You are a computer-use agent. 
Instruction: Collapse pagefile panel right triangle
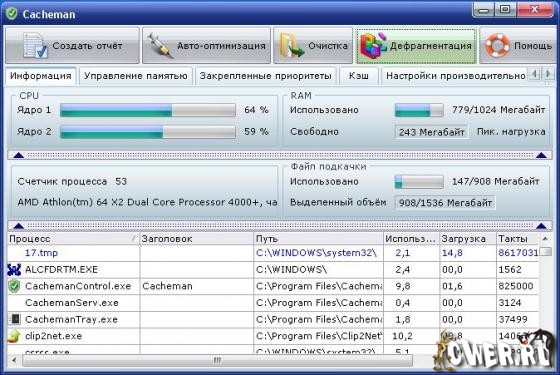(541, 226)
